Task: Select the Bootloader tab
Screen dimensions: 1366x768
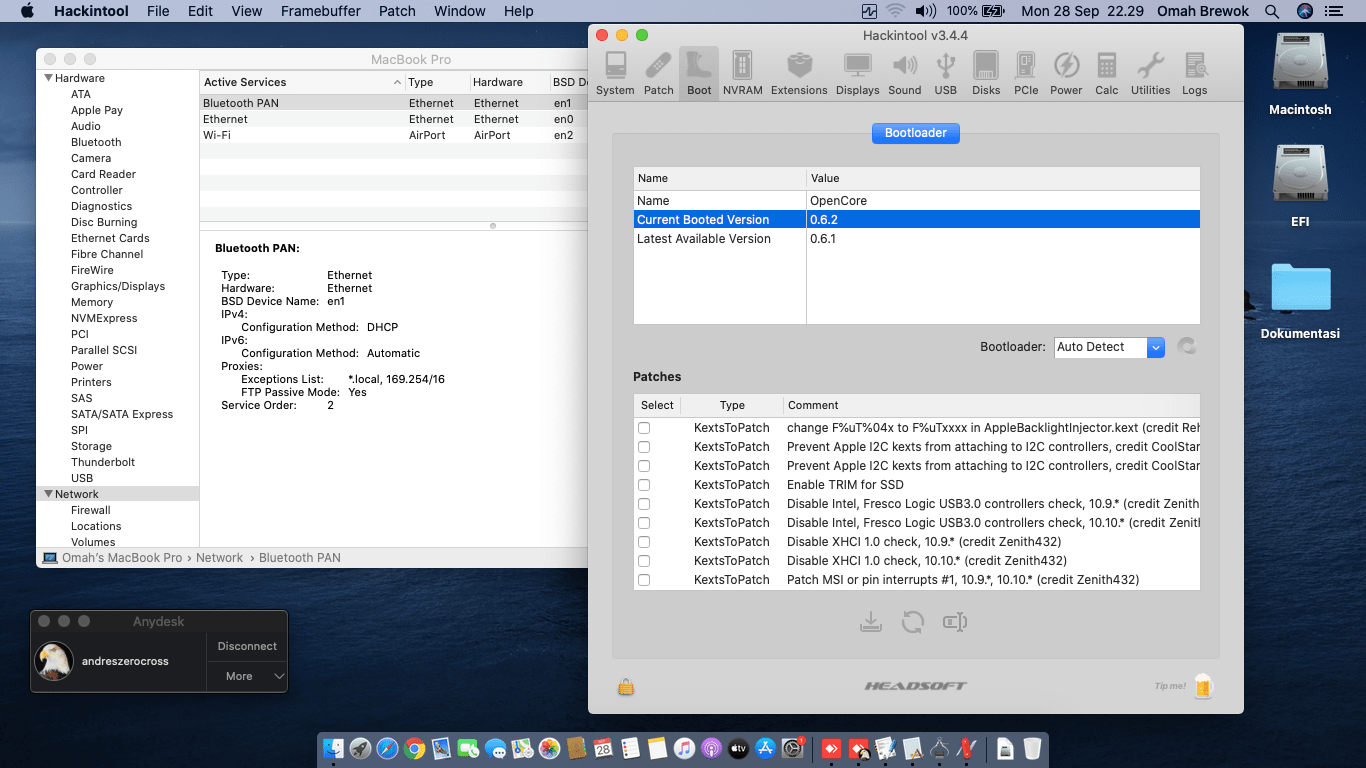Action: click(x=915, y=133)
